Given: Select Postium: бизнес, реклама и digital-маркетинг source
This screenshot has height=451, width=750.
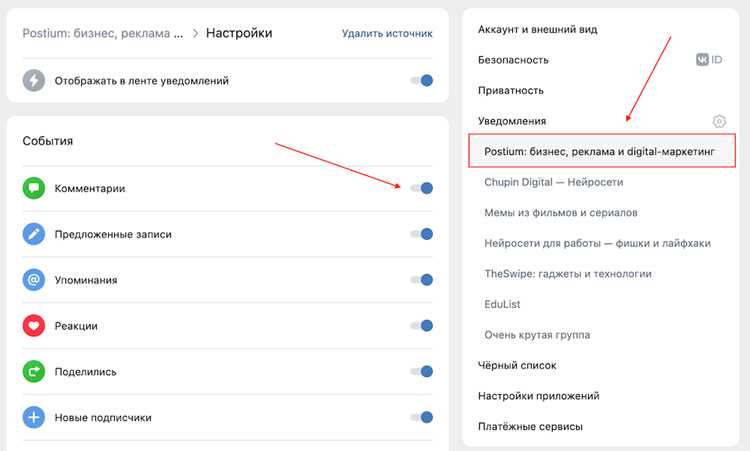Looking at the screenshot, I should point(602,151).
